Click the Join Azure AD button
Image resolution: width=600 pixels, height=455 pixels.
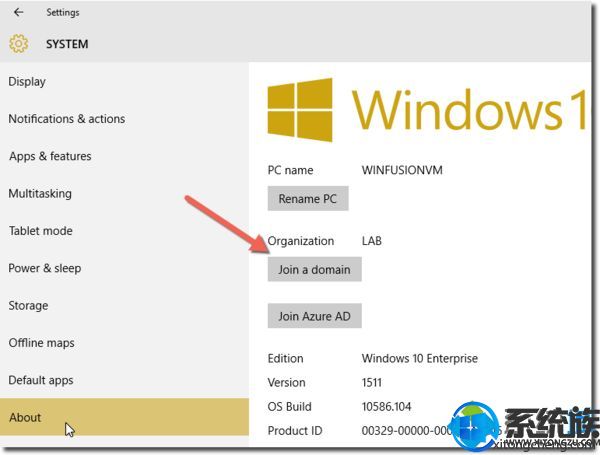[x=315, y=316]
